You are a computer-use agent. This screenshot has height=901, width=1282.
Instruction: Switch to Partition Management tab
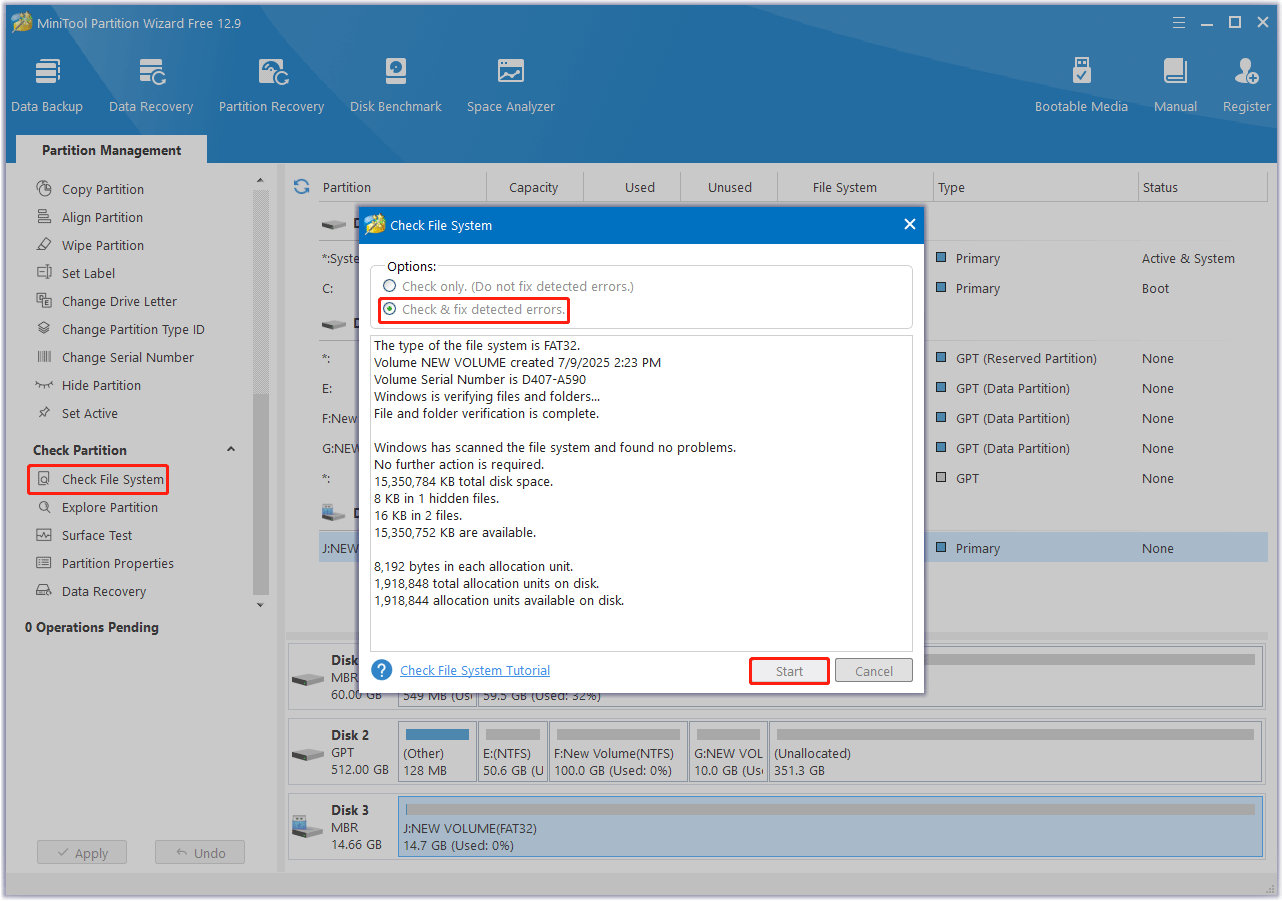click(x=111, y=150)
